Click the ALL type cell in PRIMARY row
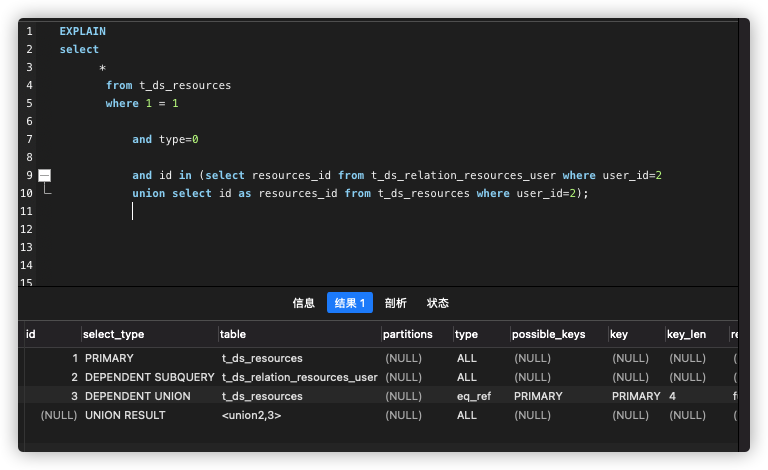 467,358
